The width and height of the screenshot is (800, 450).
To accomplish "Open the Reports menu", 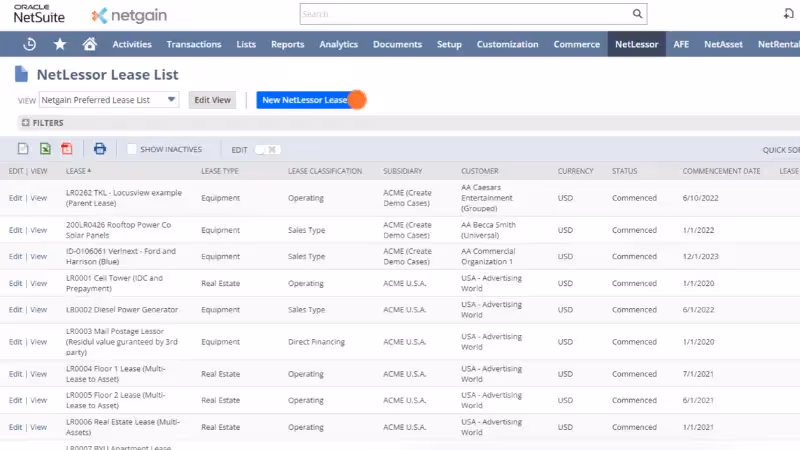I will [x=288, y=44].
